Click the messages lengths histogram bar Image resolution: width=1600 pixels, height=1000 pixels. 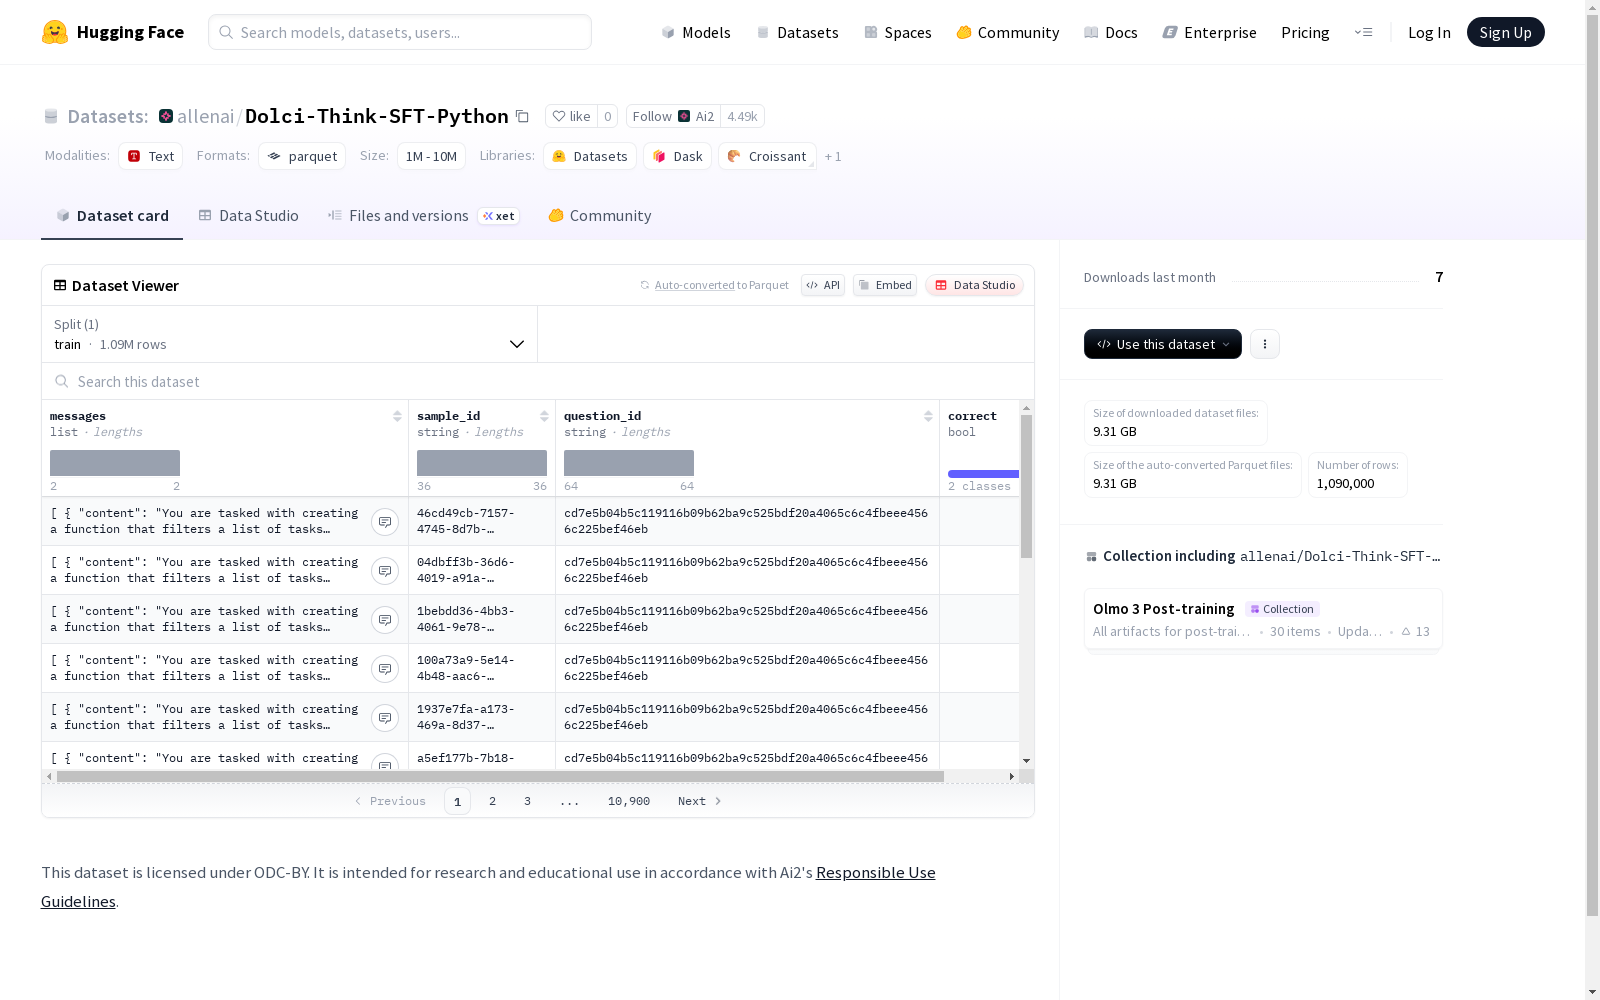(x=115, y=463)
